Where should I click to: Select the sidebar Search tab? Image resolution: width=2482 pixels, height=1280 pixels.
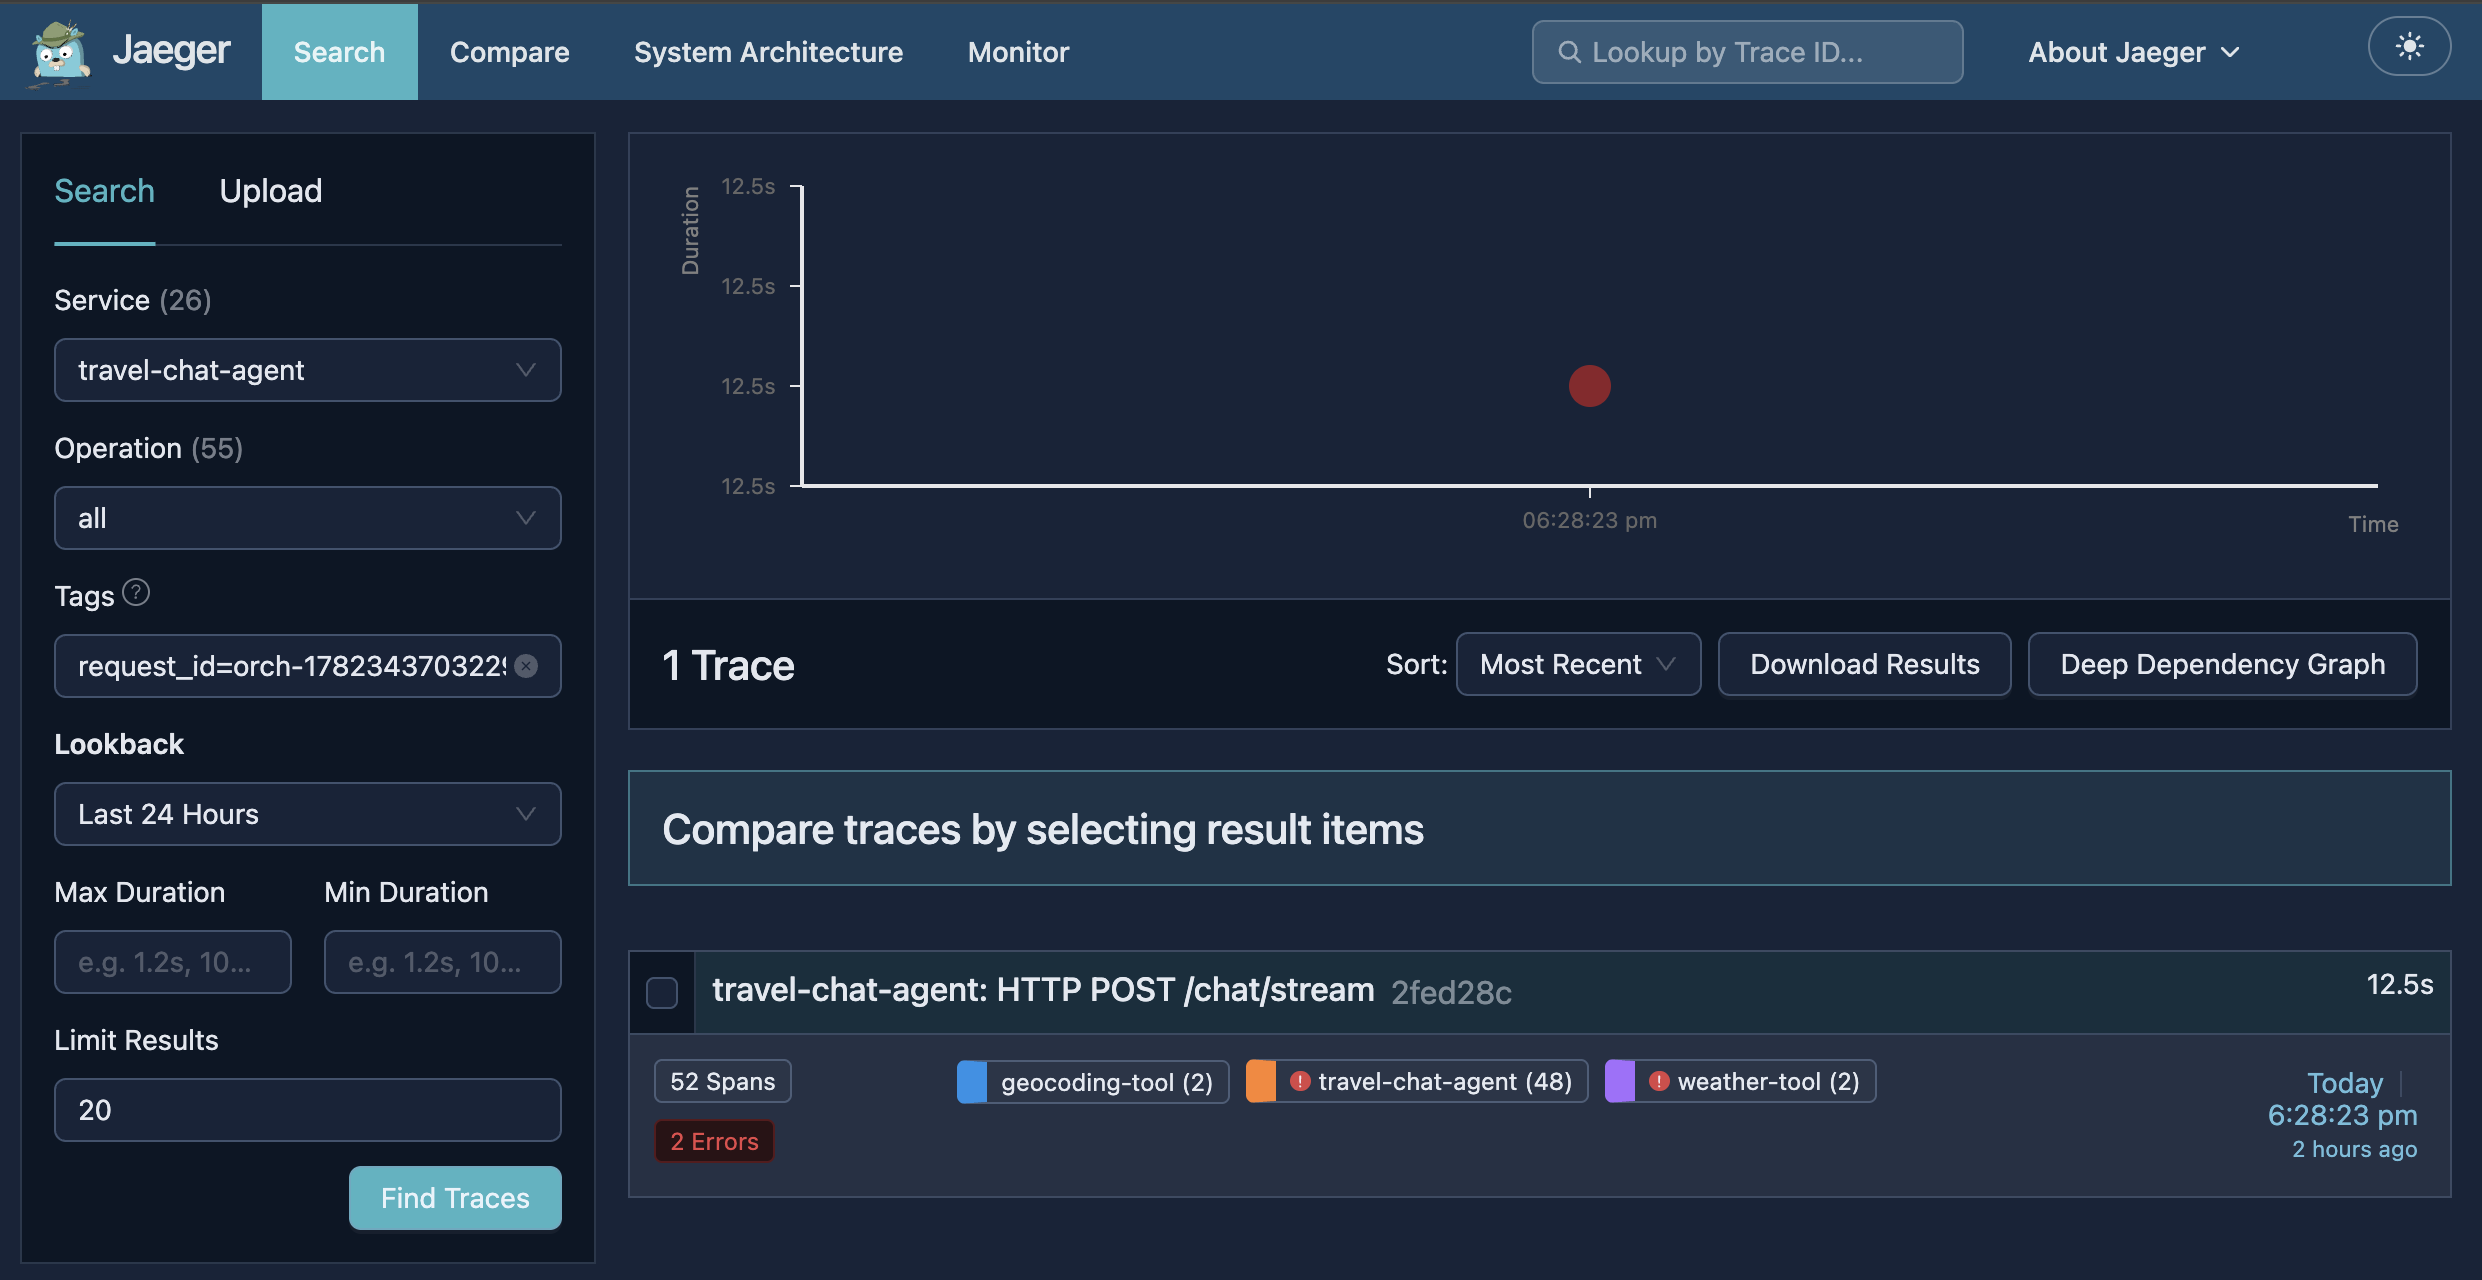pyautogui.click(x=105, y=191)
